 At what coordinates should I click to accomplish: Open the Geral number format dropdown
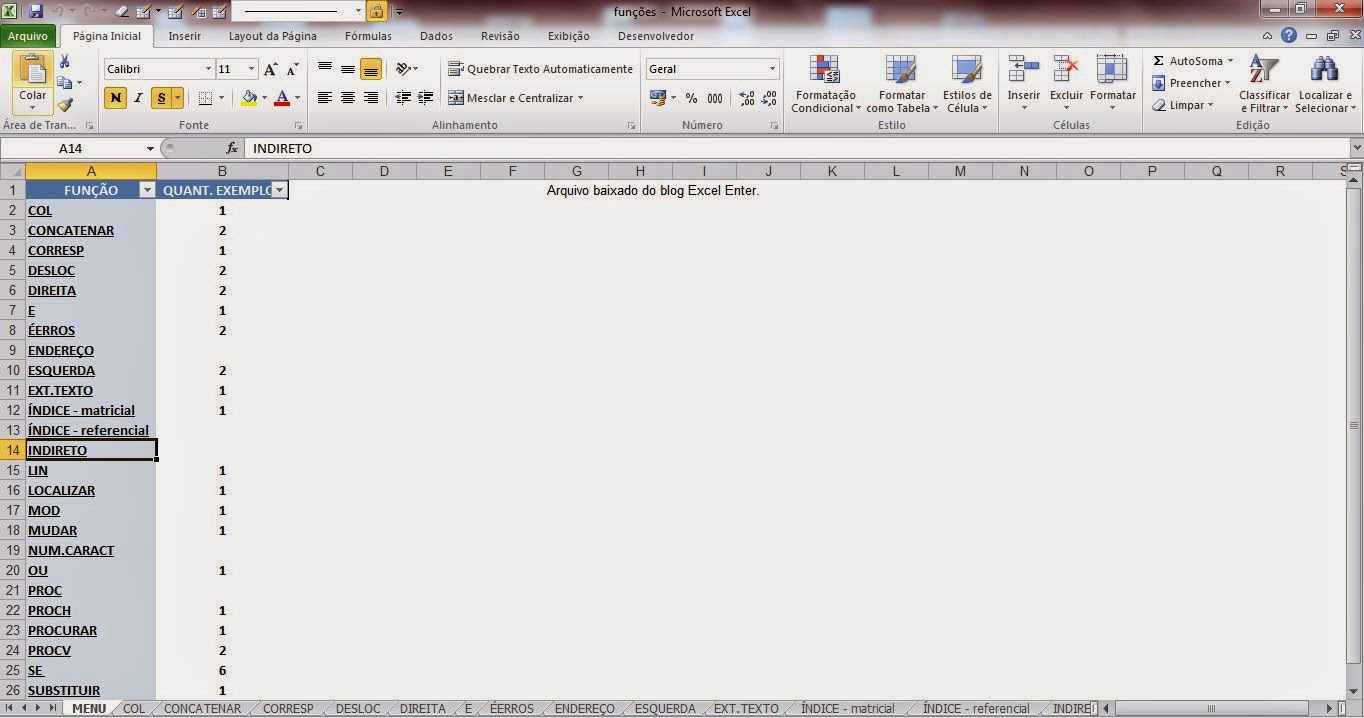pyautogui.click(x=772, y=69)
